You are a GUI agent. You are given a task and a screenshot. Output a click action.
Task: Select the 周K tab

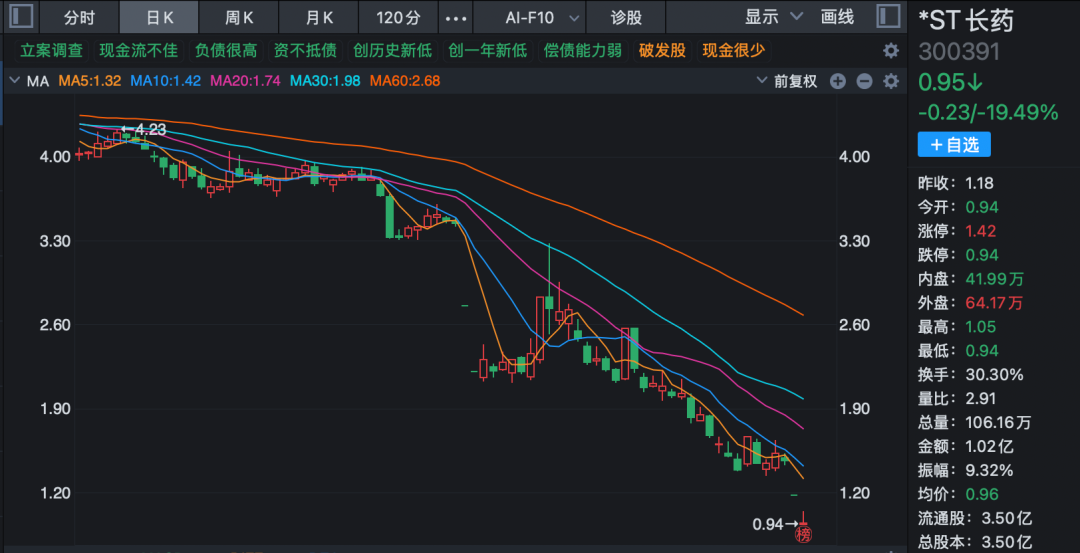tap(239, 18)
